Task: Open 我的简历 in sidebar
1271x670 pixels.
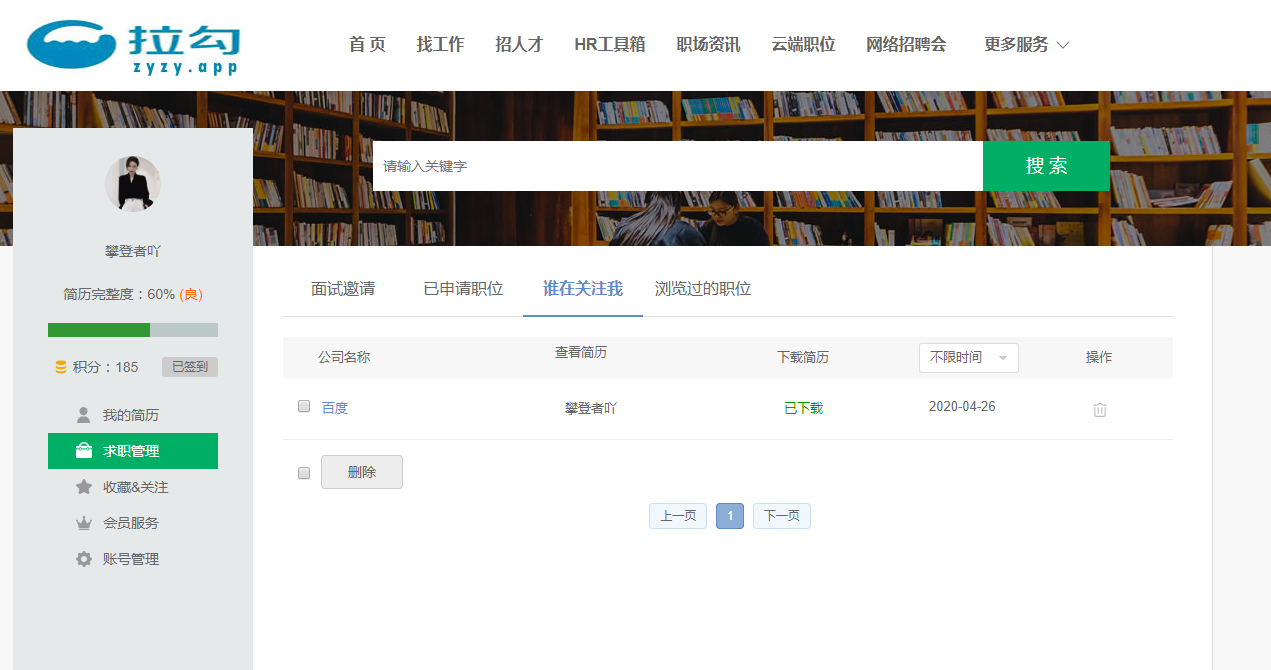Action: pyautogui.click(x=133, y=415)
